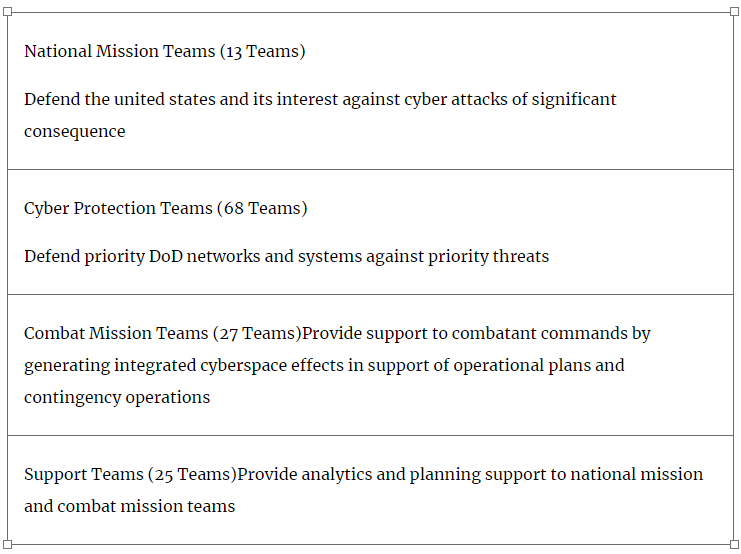
Task: Click the word 'consequence' in first row
Action: tap(75, 131)
